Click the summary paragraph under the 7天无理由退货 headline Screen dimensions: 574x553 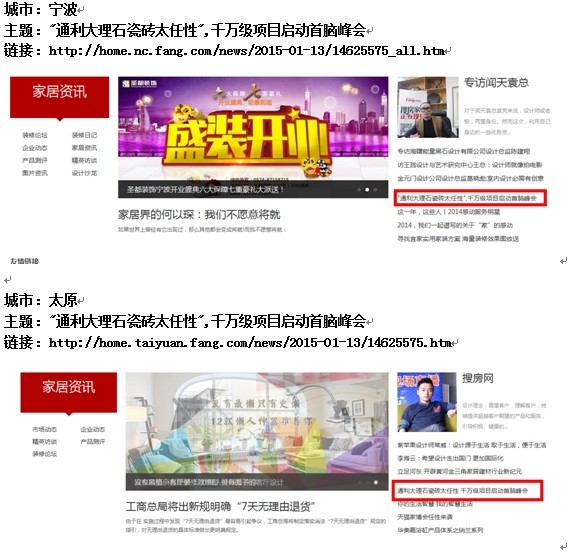[x=256, y=525]
